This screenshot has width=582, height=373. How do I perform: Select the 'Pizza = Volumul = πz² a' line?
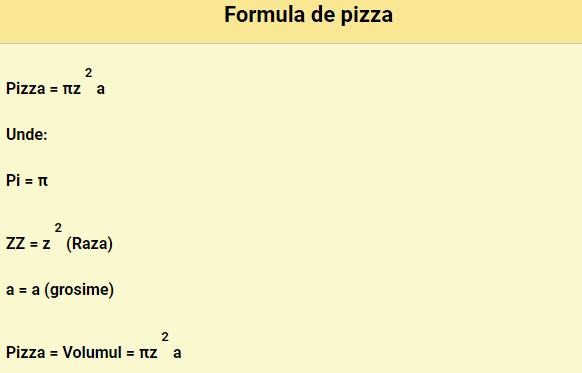tap(94, 346)
